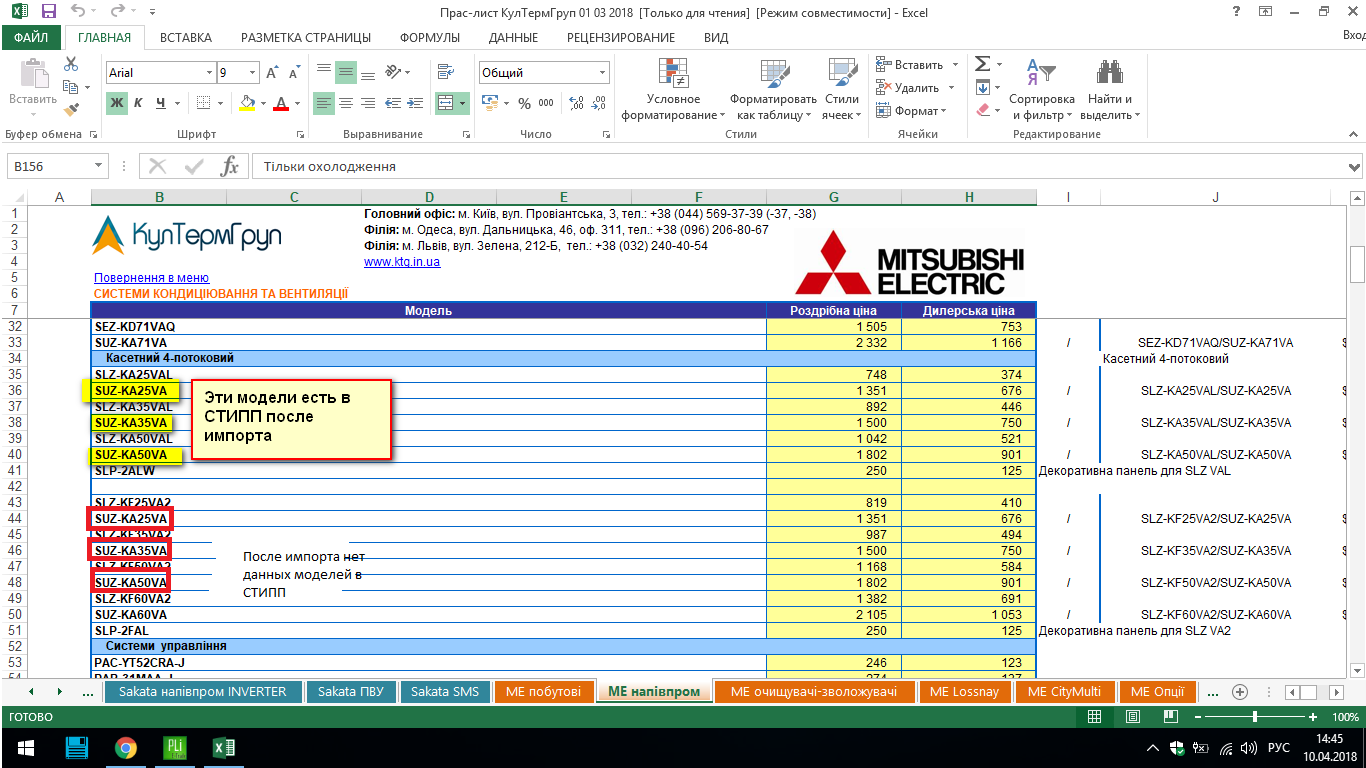Click the Clear eraser icon
The width and height of the screenshot is (1366, 768).
click(x=982, y=110)
